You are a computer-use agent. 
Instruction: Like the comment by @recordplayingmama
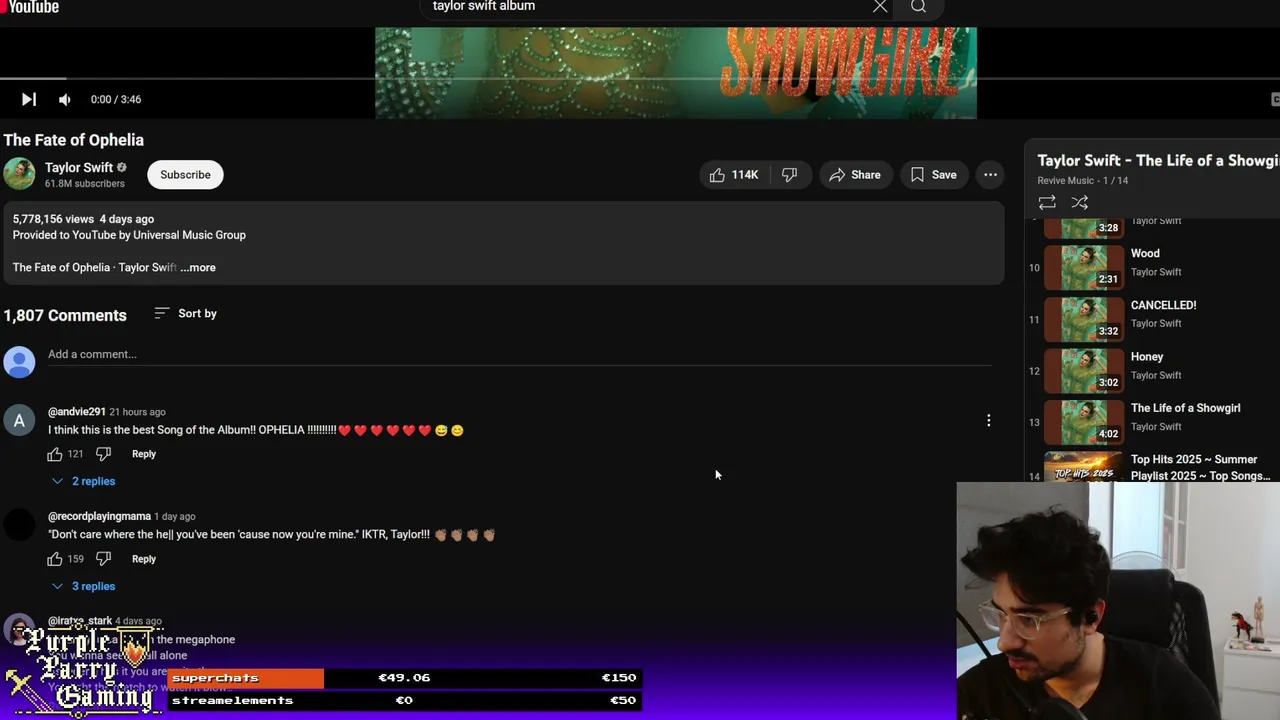(55, 559)
